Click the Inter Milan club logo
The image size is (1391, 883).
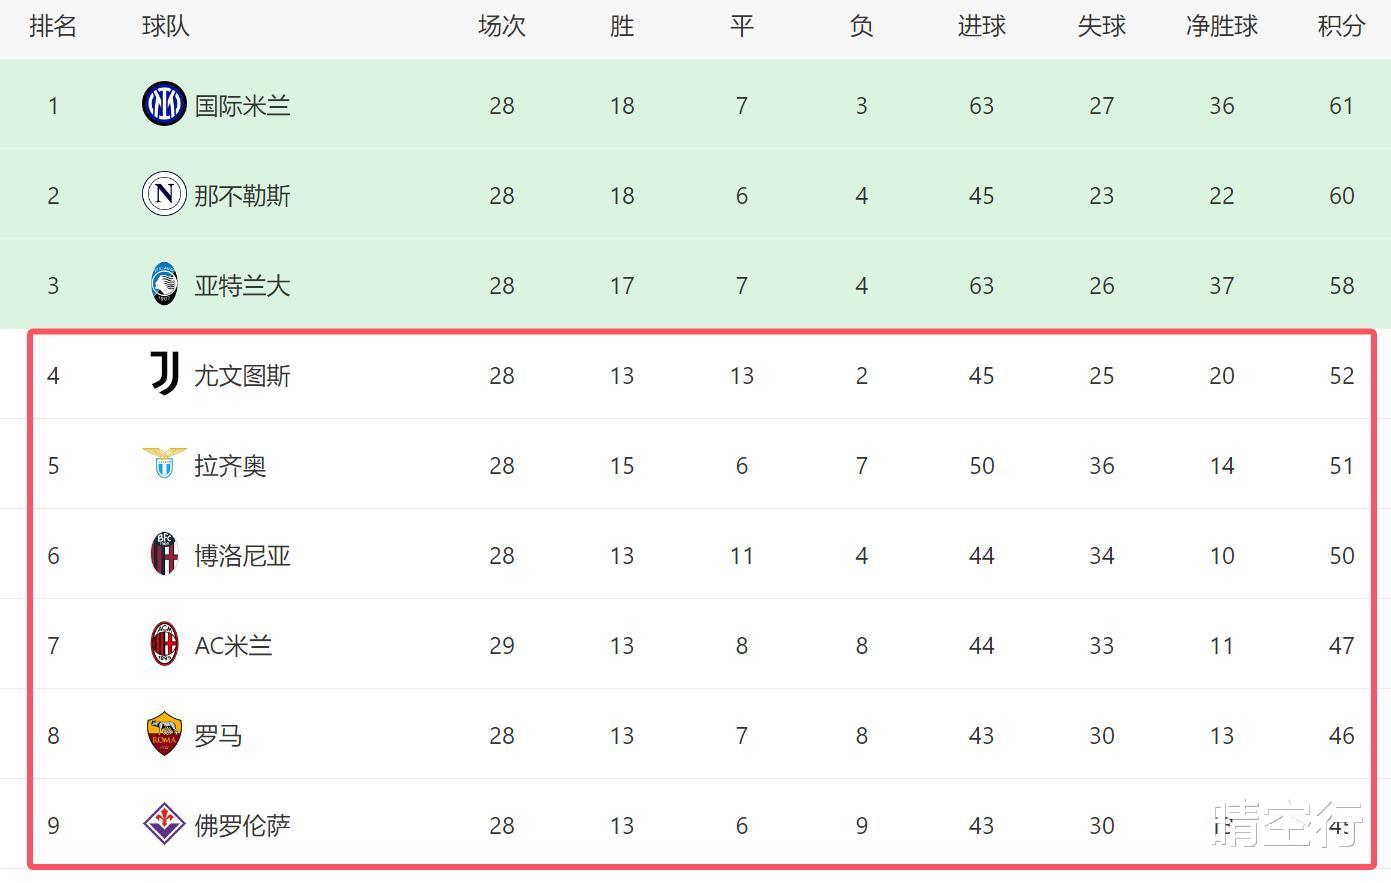tap(164, 105)
